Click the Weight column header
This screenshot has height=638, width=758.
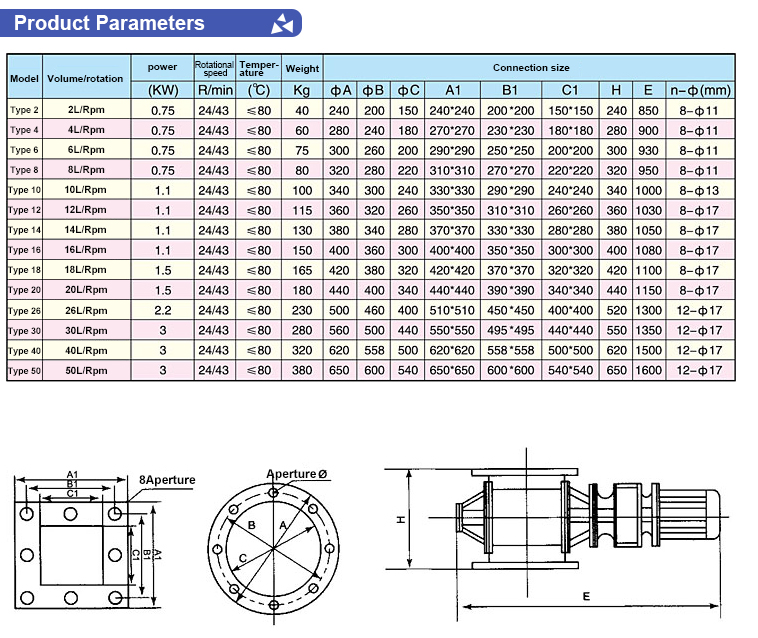point(302,68)
